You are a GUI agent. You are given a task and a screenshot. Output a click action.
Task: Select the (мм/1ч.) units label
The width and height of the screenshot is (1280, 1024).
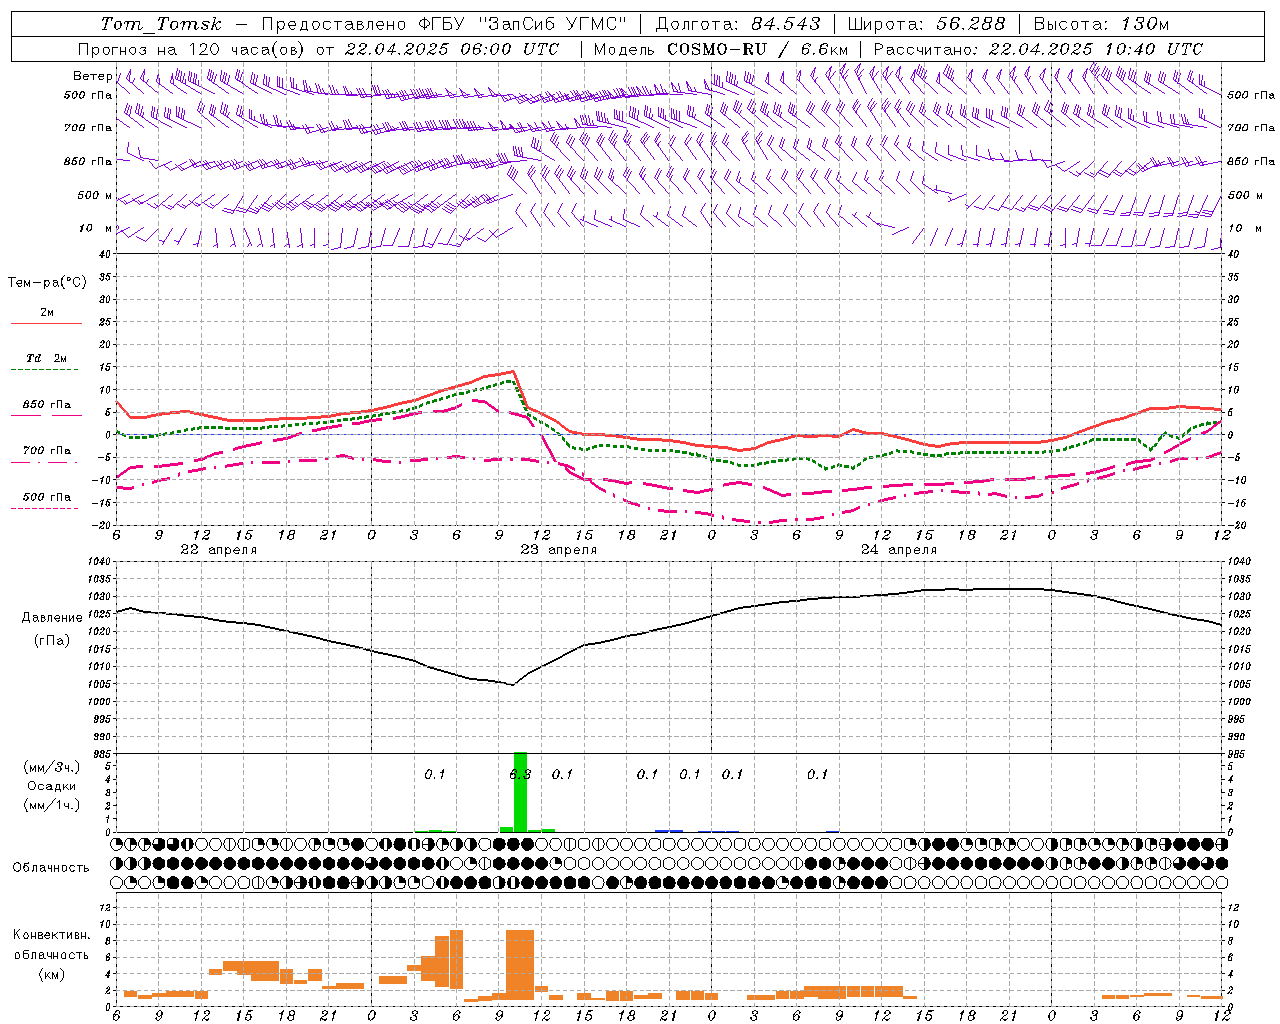[x=52, y=805]
